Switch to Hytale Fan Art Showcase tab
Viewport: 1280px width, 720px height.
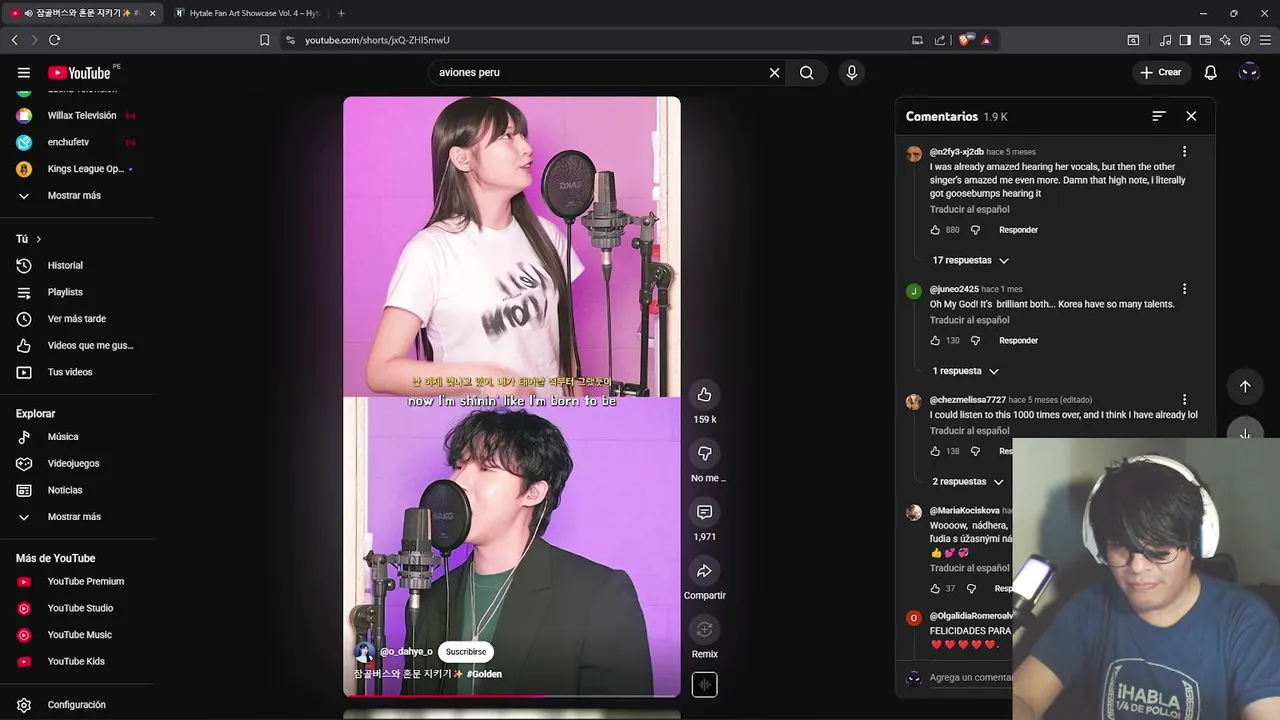coord(247,13)
